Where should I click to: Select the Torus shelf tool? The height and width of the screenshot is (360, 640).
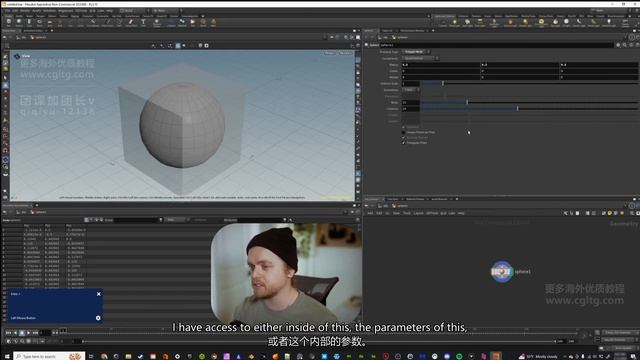click(40, 22)
